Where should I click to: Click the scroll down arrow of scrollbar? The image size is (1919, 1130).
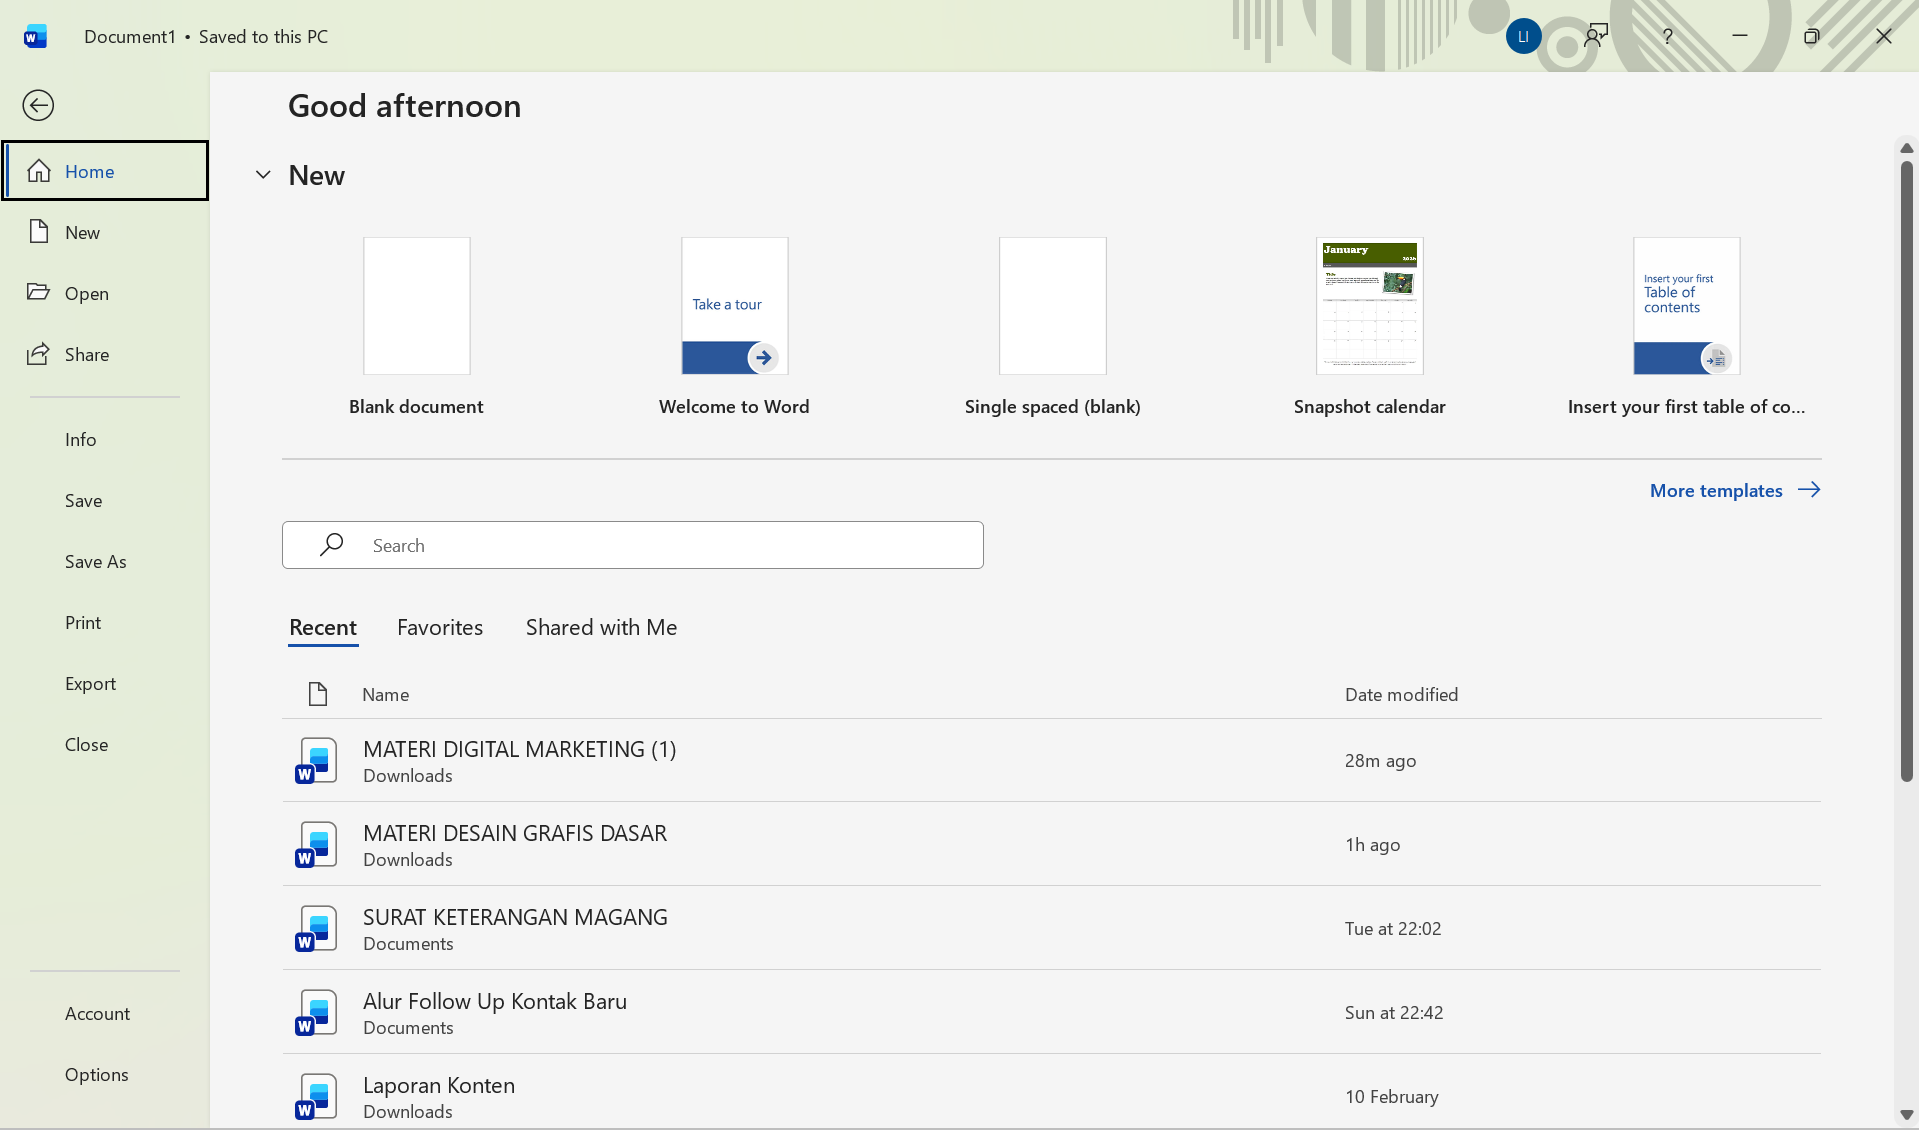point(1906,1114)
